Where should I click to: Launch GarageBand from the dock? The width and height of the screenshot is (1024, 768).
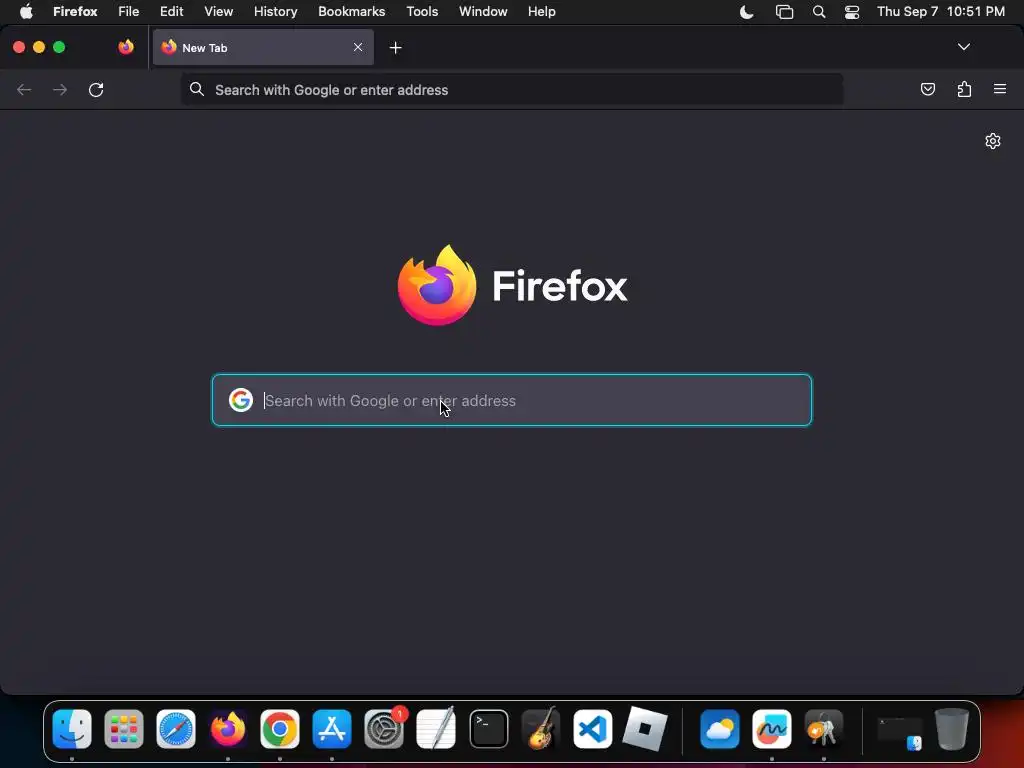(x=541, y=728)
